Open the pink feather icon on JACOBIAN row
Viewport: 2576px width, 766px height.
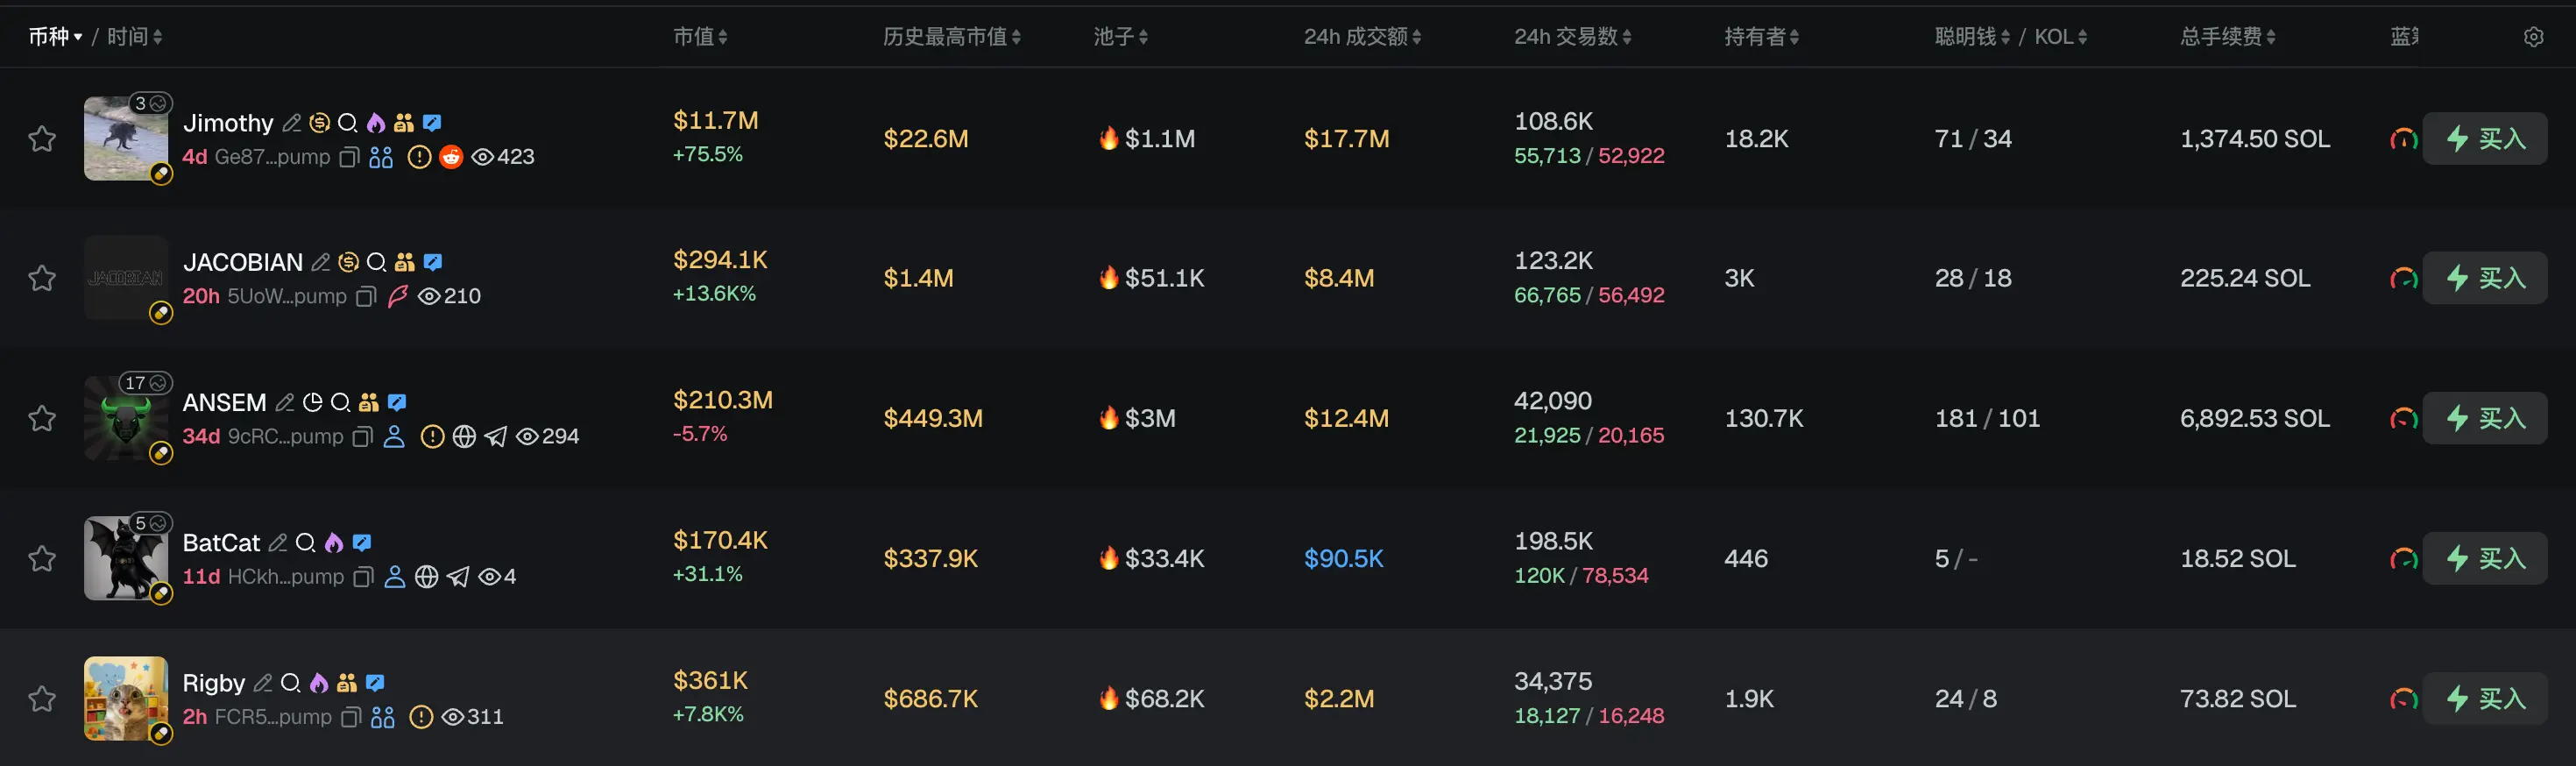tap(397, 296)
